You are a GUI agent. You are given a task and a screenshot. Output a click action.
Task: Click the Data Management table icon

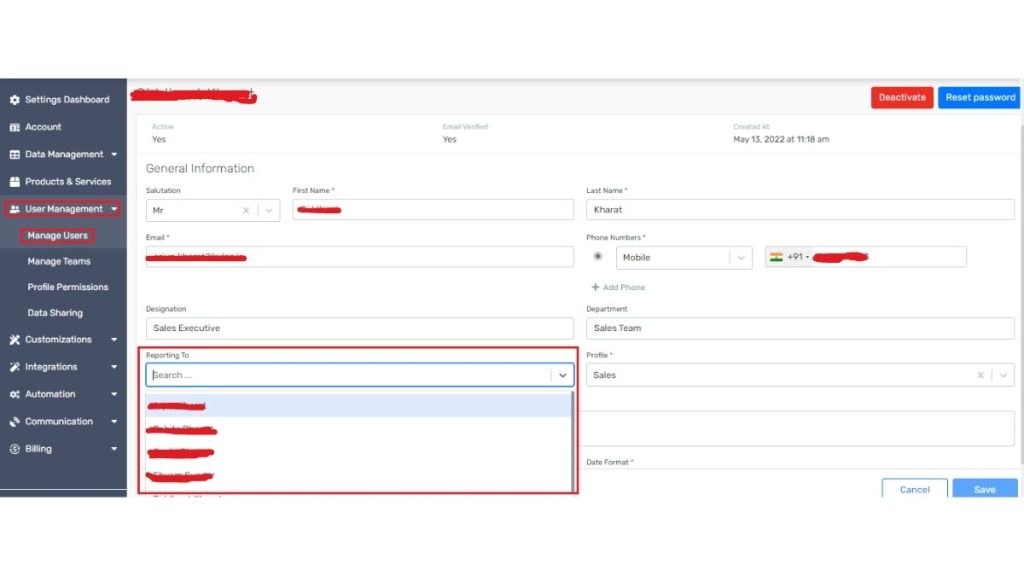pos(15,155)
